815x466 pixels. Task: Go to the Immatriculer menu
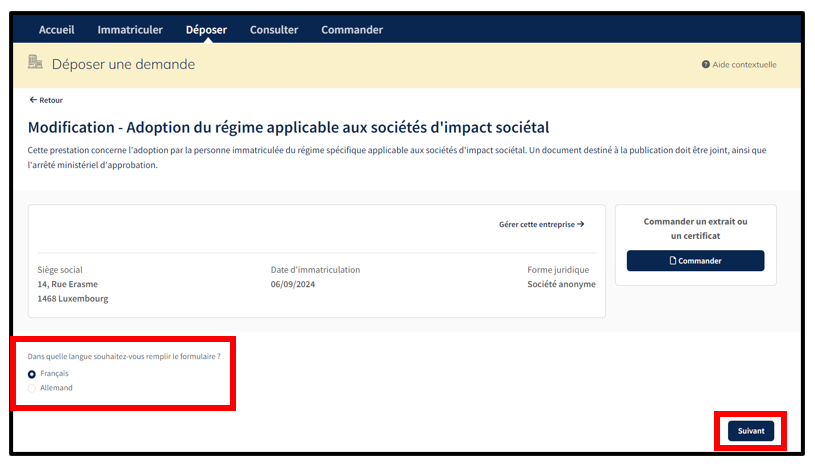click(x=130, y=30)
